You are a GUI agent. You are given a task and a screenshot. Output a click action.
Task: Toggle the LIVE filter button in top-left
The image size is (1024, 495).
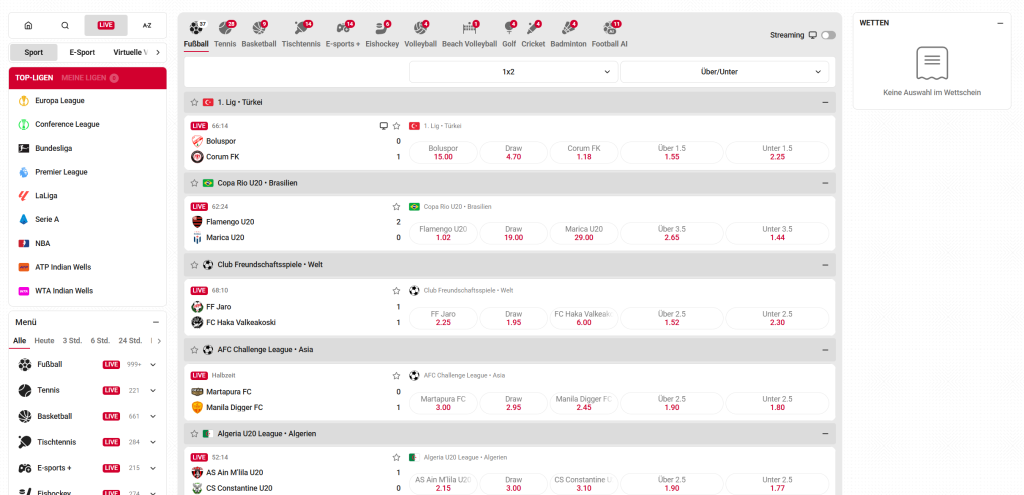[106, 25]
